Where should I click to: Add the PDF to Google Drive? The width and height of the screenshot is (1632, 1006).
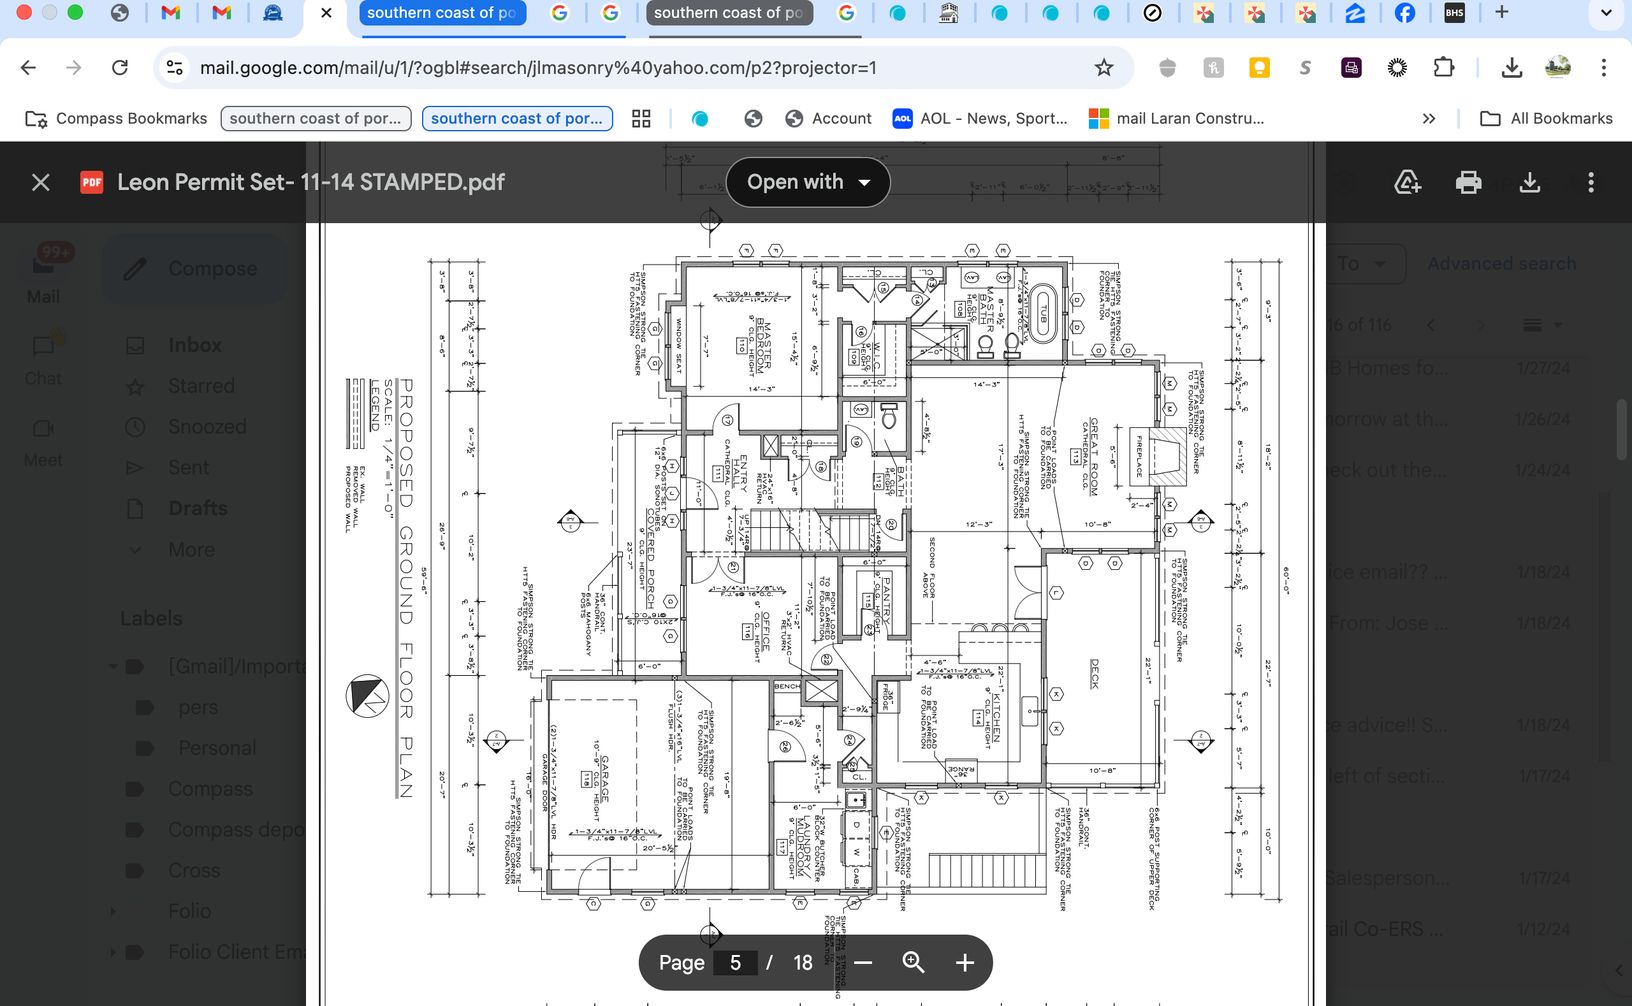coord(1407,182)
